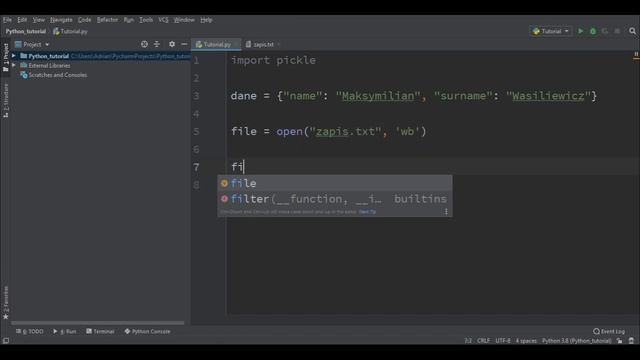
Task: Click on "import pickle" code line
Action: click(273, 60)
